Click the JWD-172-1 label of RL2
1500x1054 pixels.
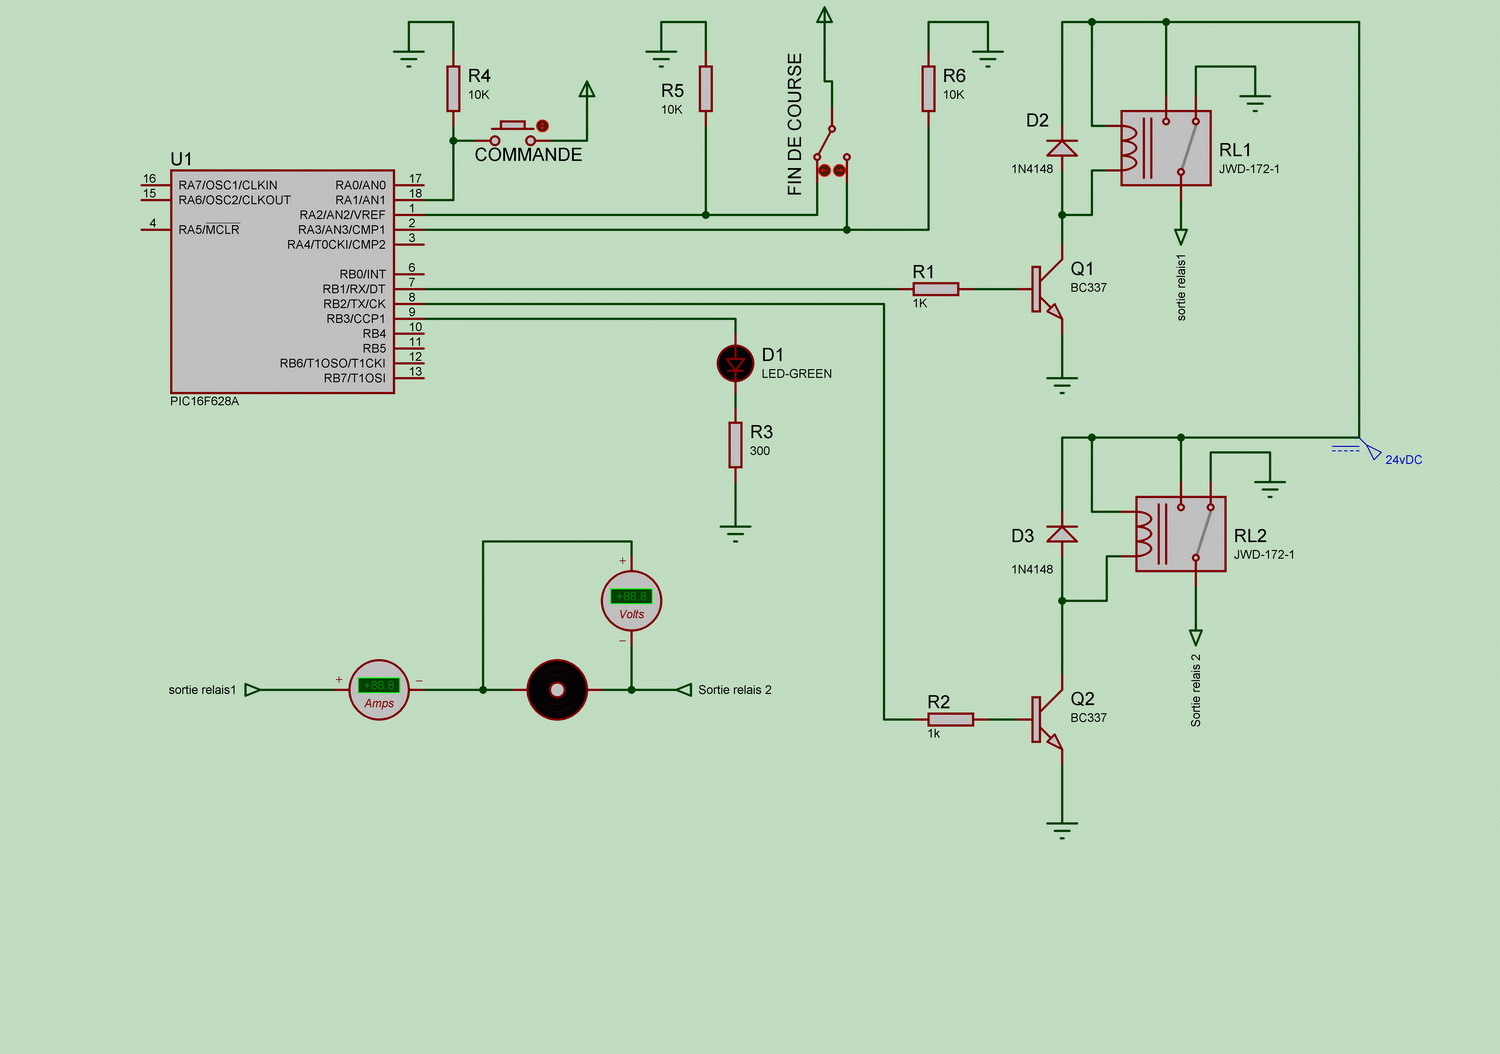click(x=1264, y=554)
